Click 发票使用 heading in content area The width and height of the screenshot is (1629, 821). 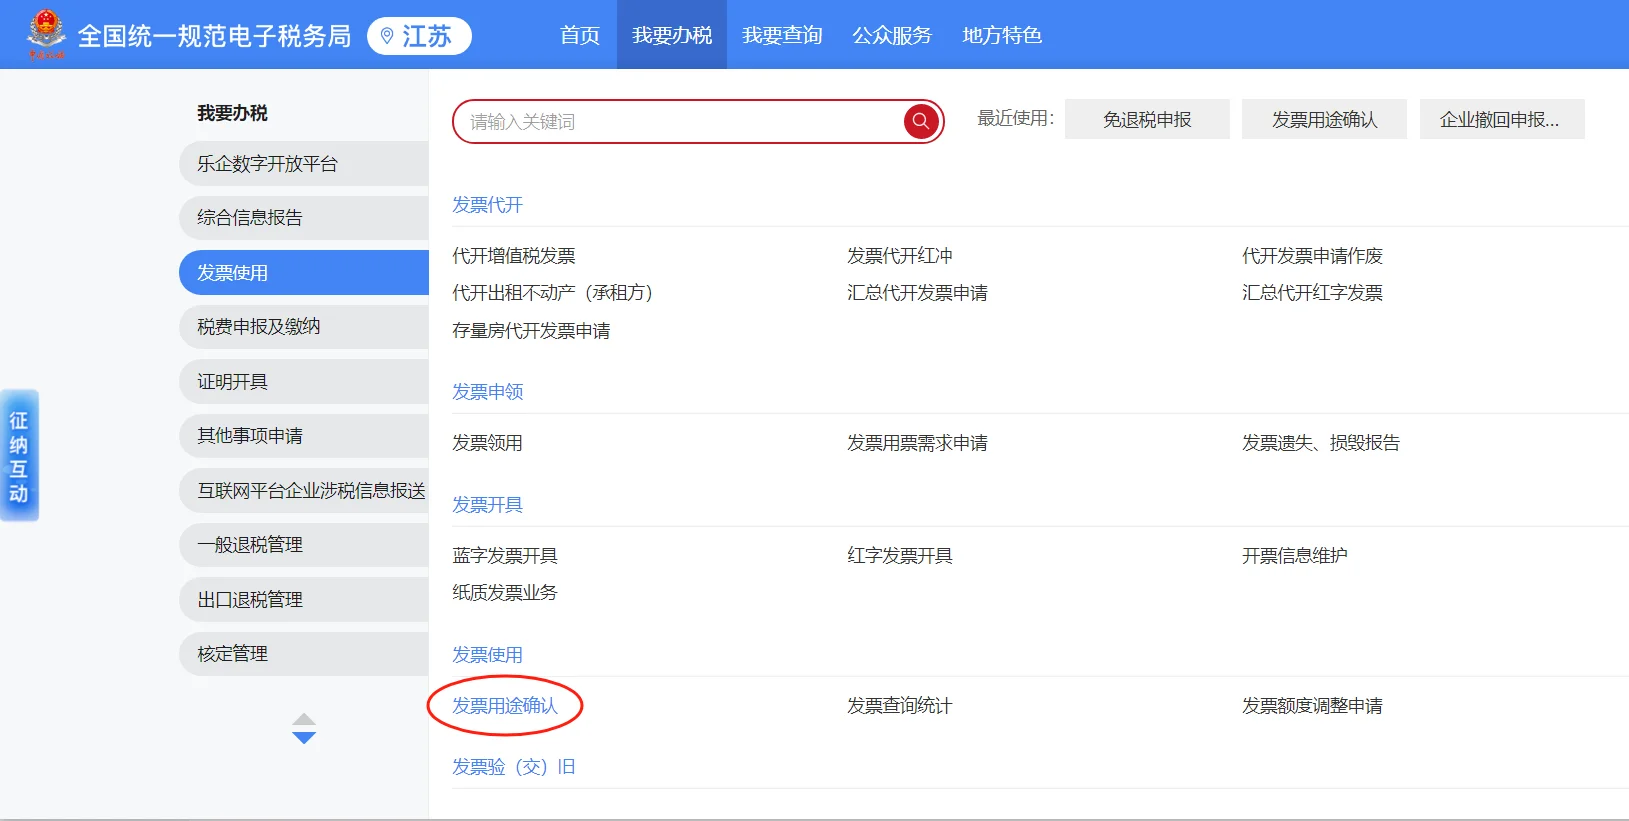[487, 655]
